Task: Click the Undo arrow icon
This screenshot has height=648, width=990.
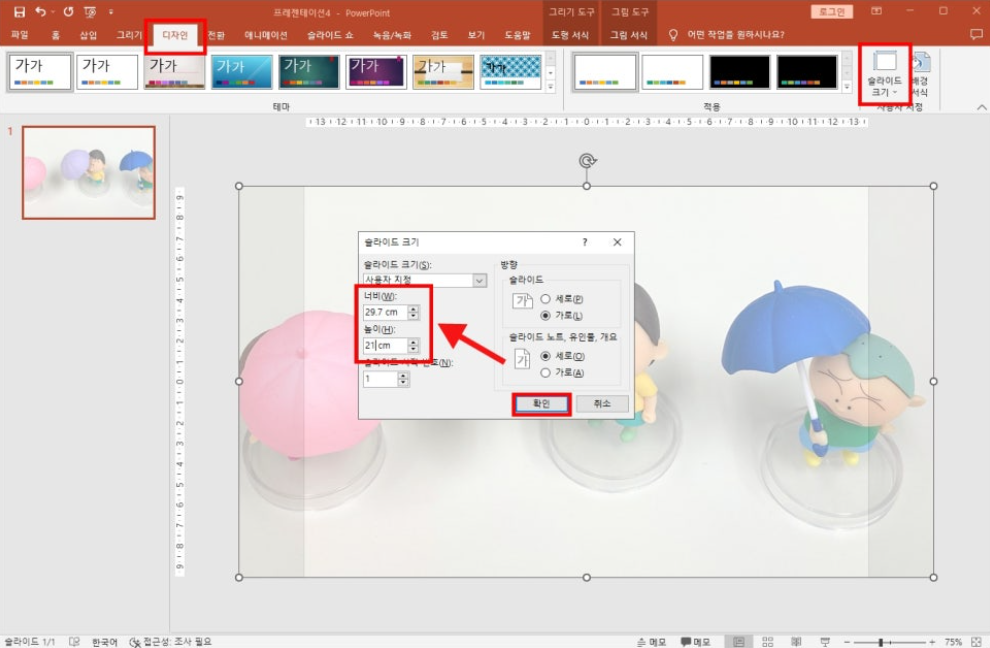Action: (40, 12)
